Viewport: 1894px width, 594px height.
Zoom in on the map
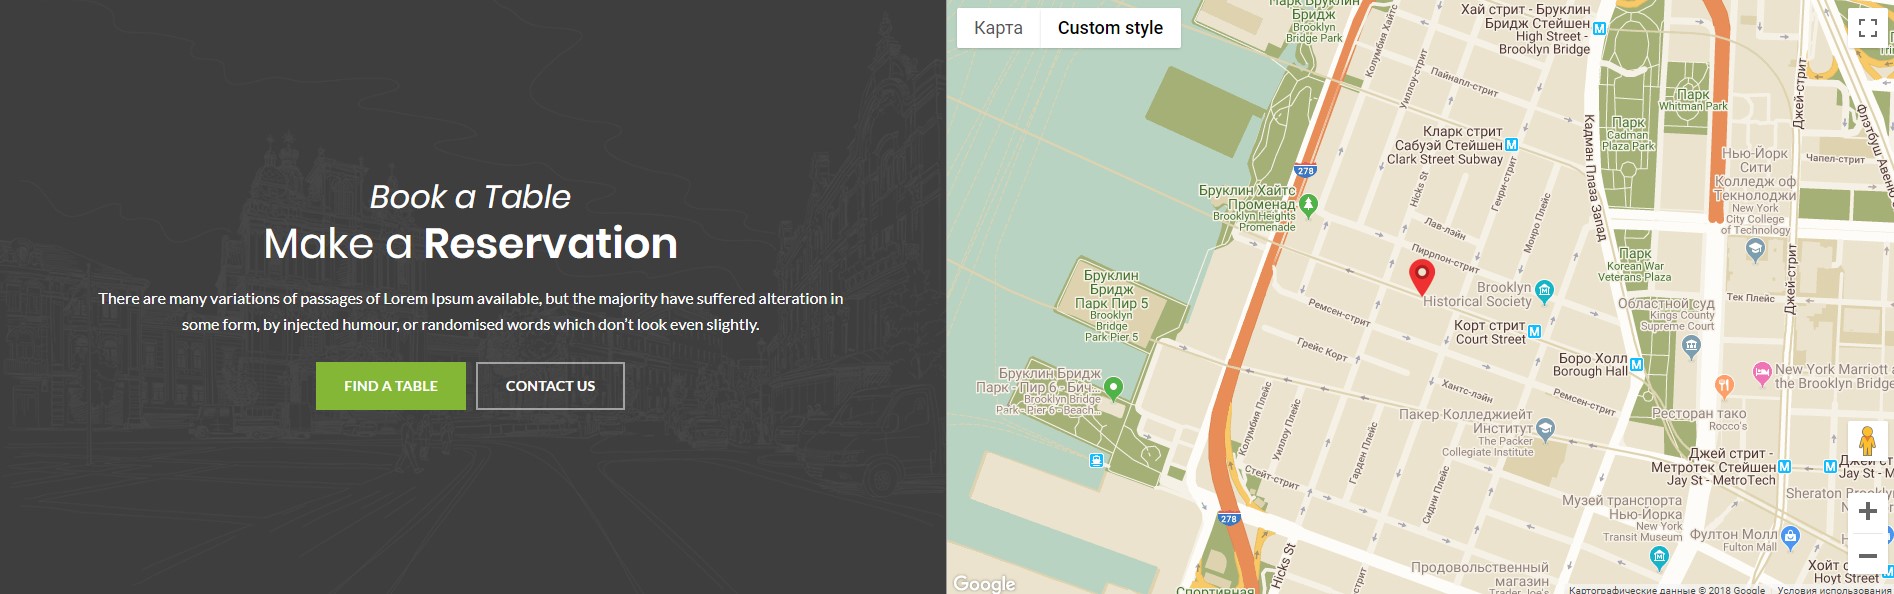click(1867, 512)
